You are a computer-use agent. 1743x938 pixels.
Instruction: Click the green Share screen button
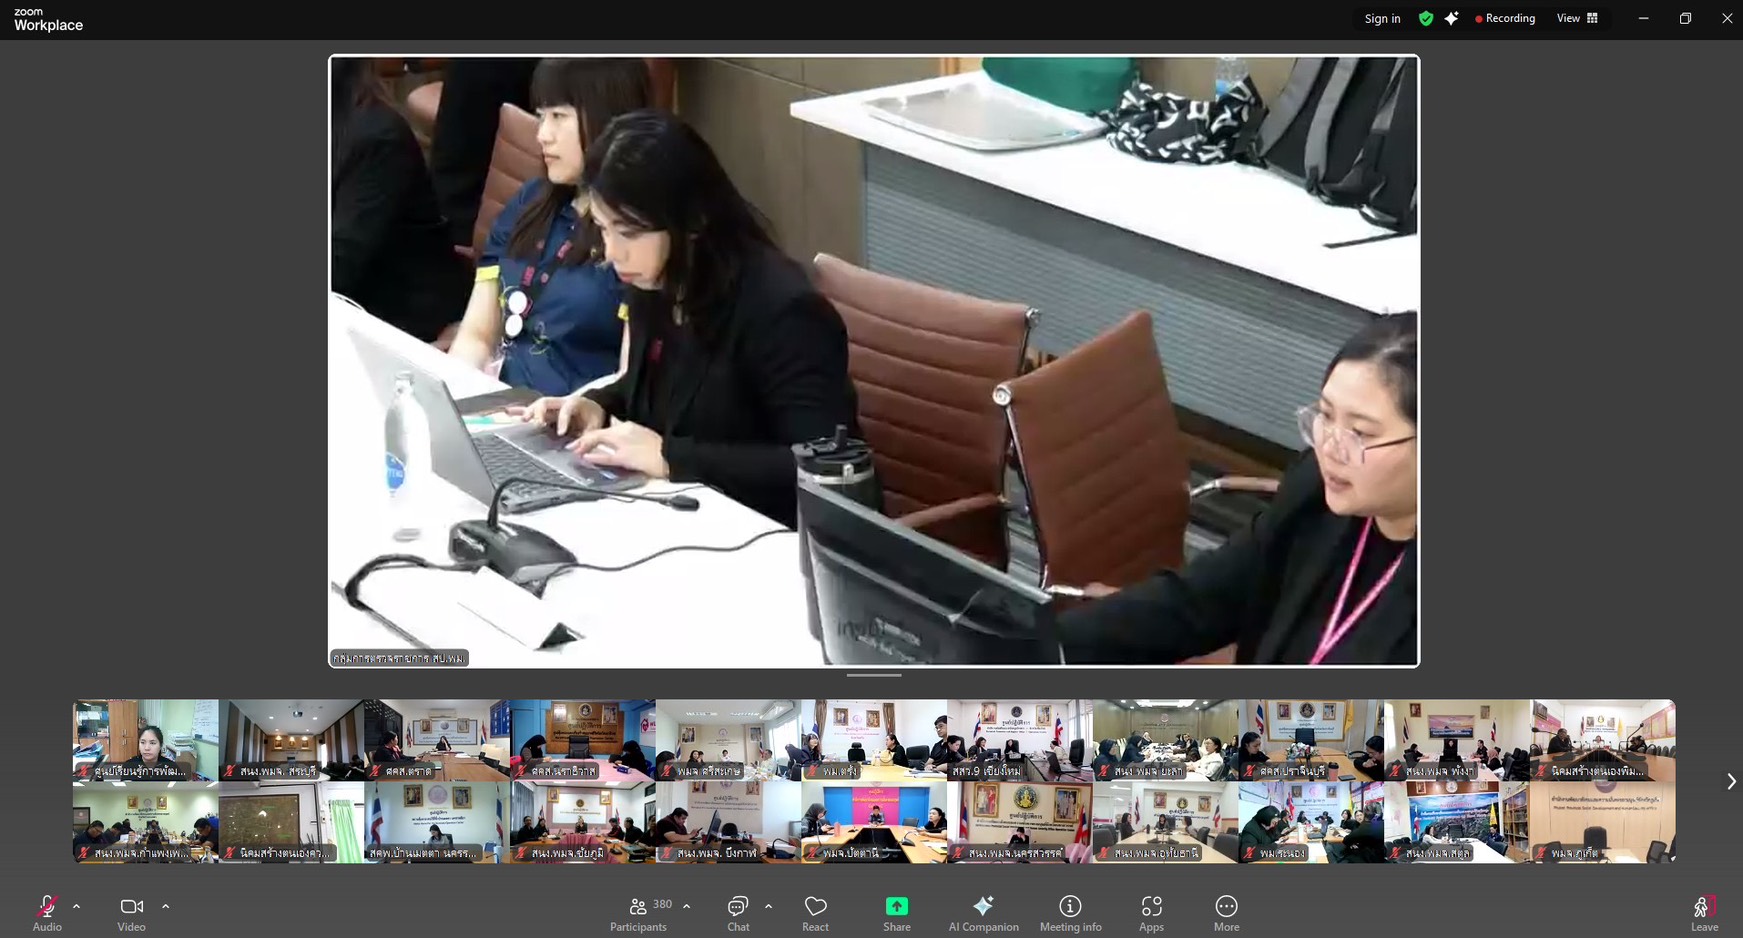click(x=896, y=912)
